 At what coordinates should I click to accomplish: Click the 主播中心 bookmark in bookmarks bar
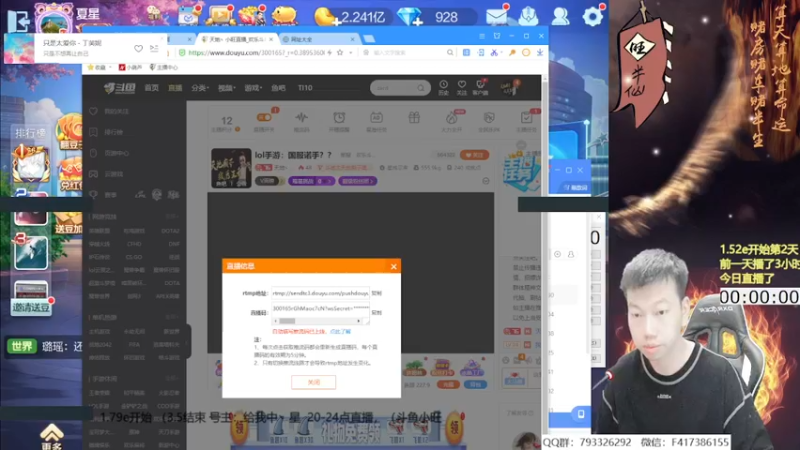164,67
